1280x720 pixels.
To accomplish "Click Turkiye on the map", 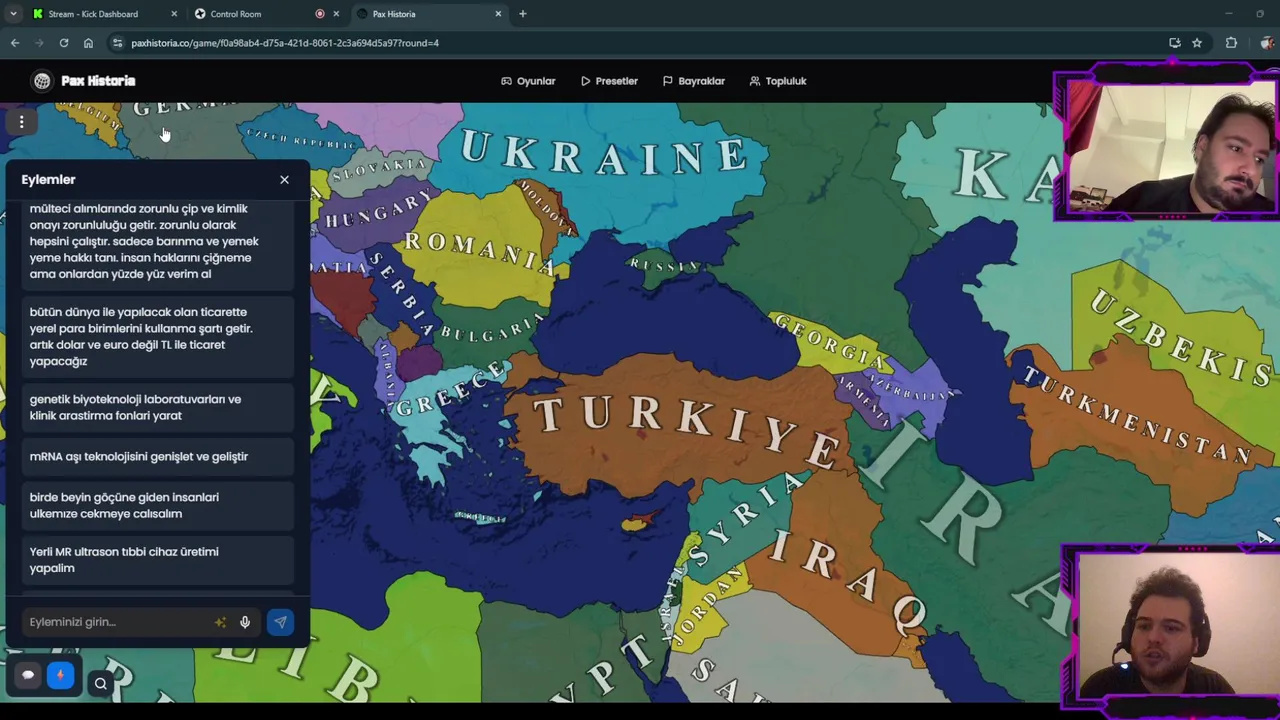I will (684, 430).
